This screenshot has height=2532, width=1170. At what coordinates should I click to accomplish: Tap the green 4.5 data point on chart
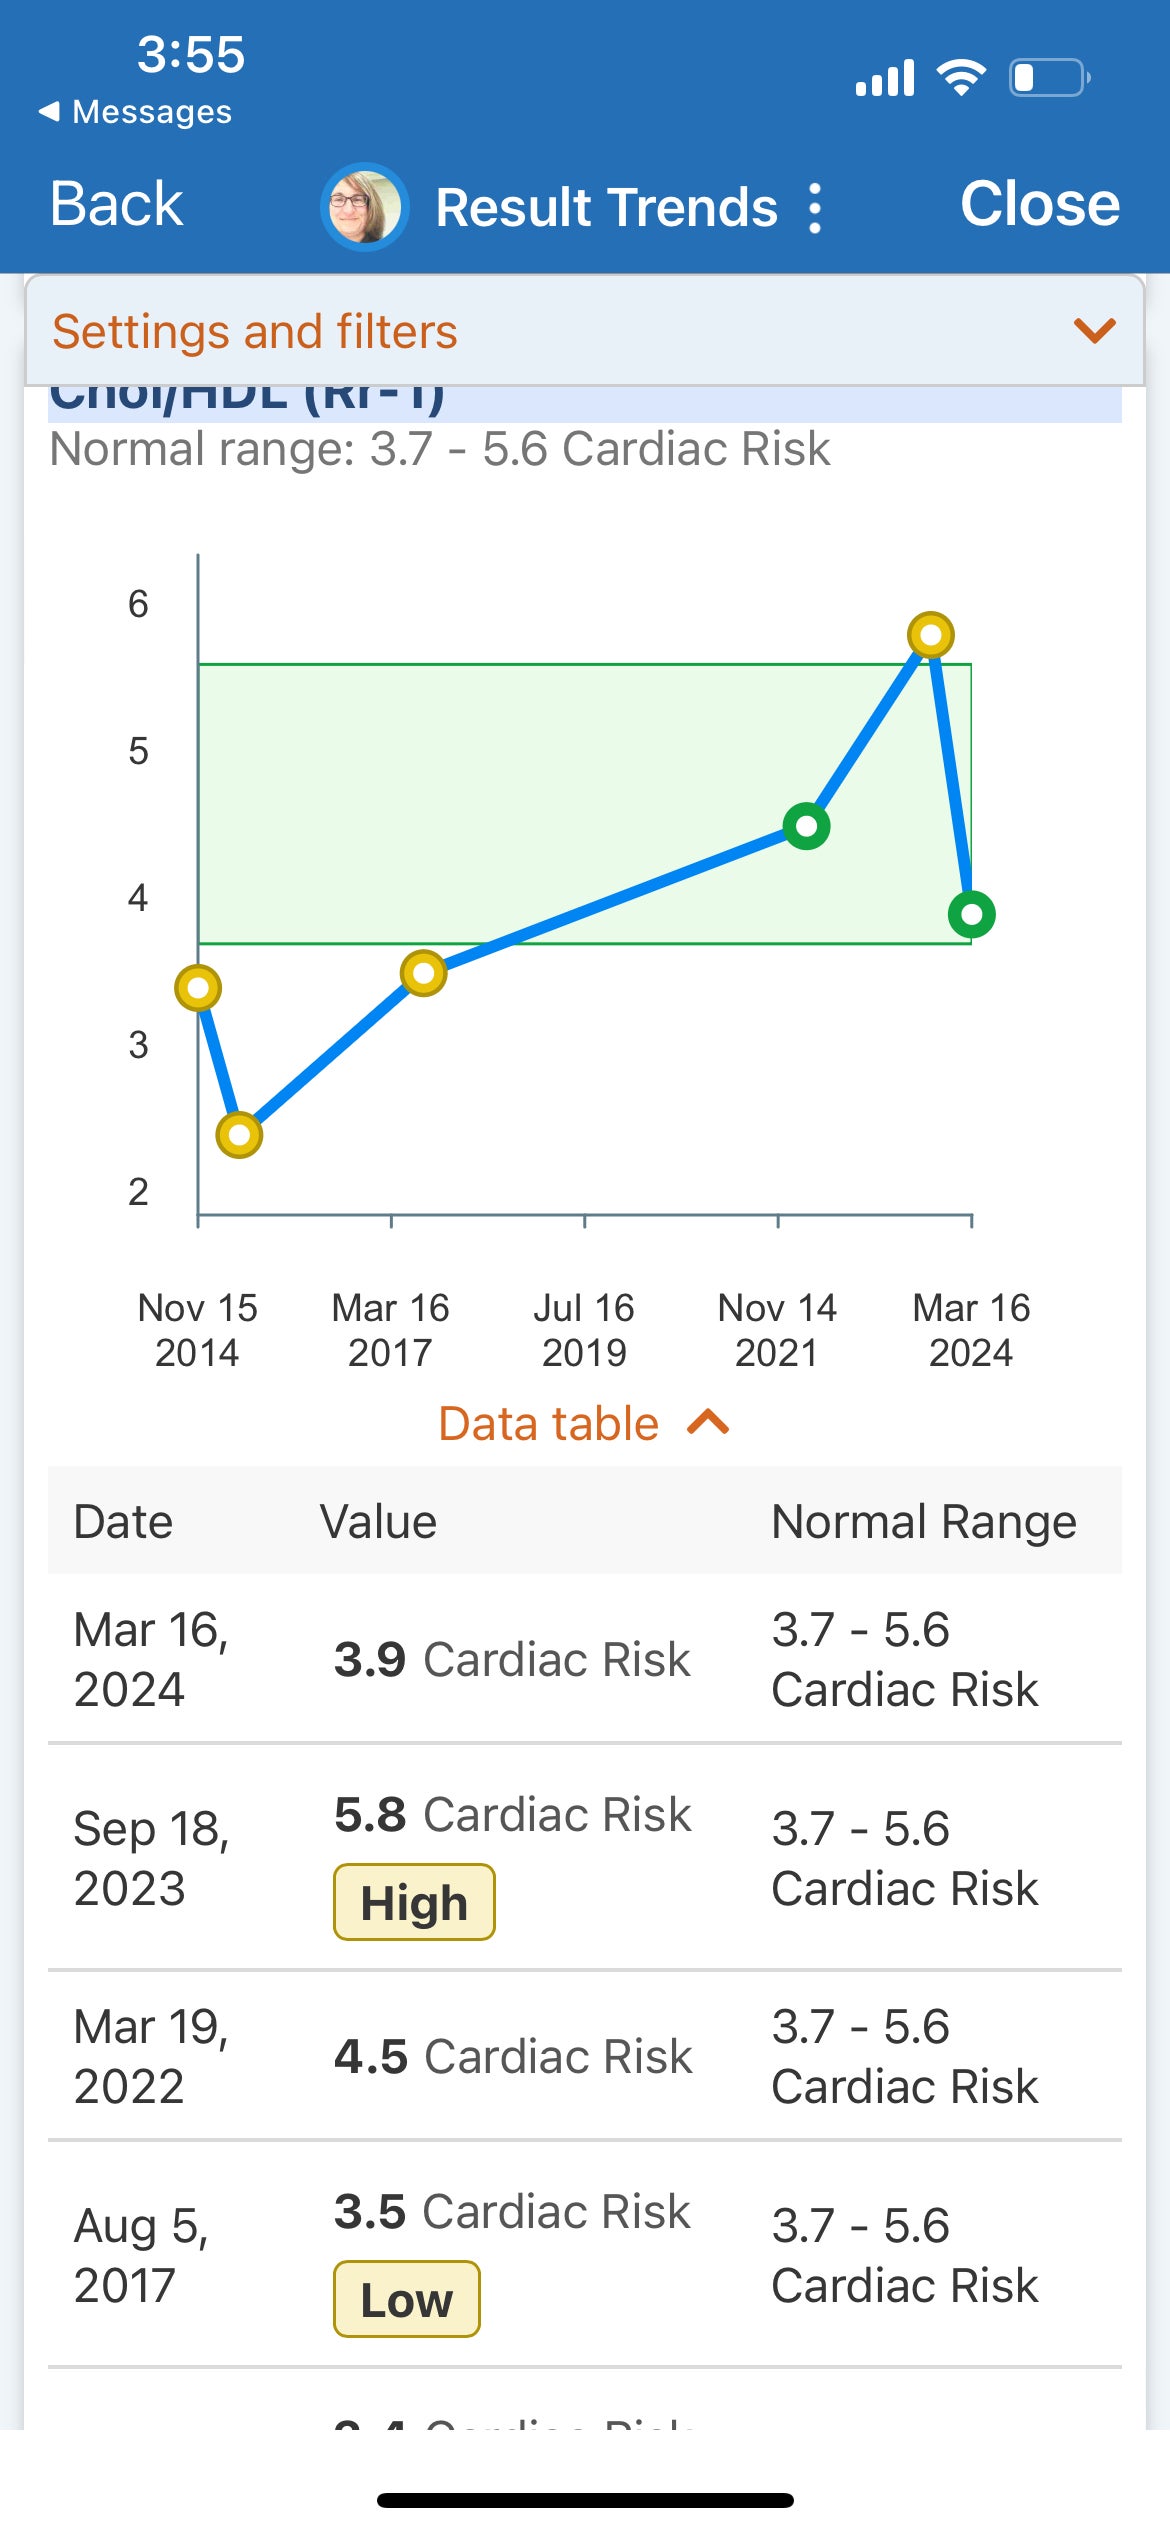click(806, 826)
